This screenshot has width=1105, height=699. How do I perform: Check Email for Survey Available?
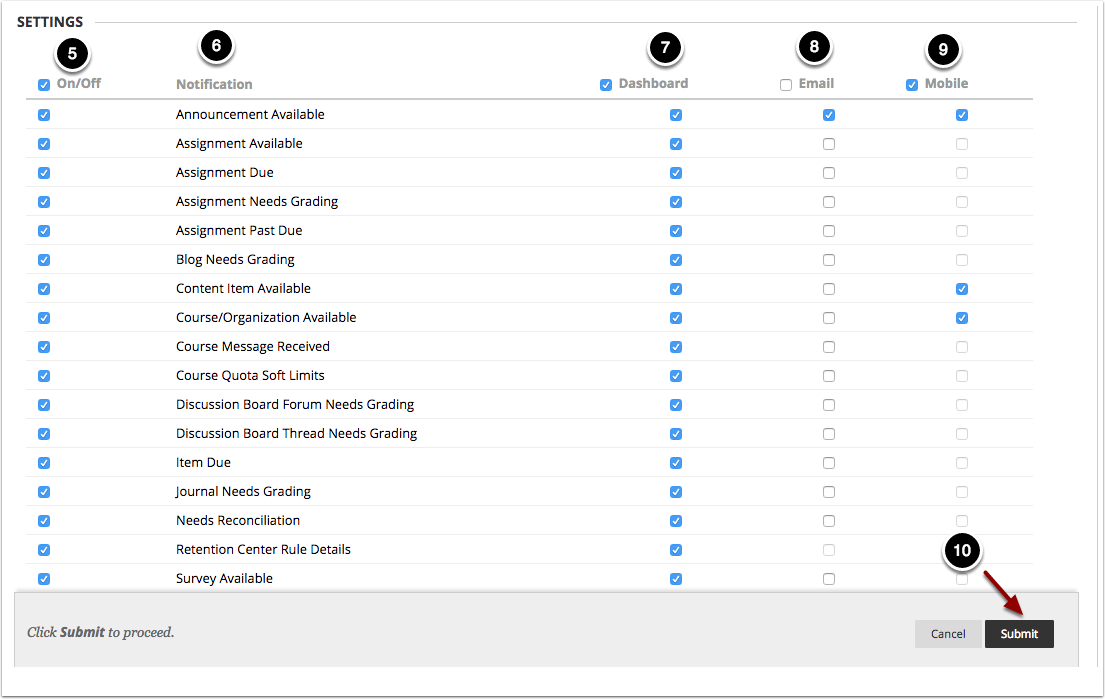click(829, 579)
